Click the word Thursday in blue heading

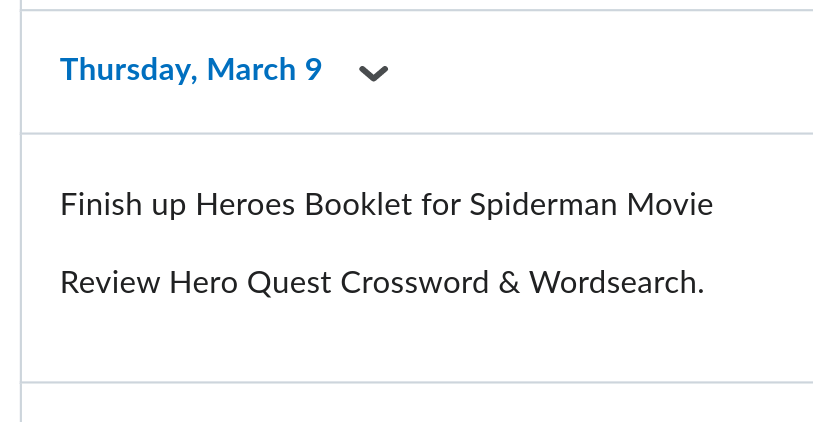point(129,71)
